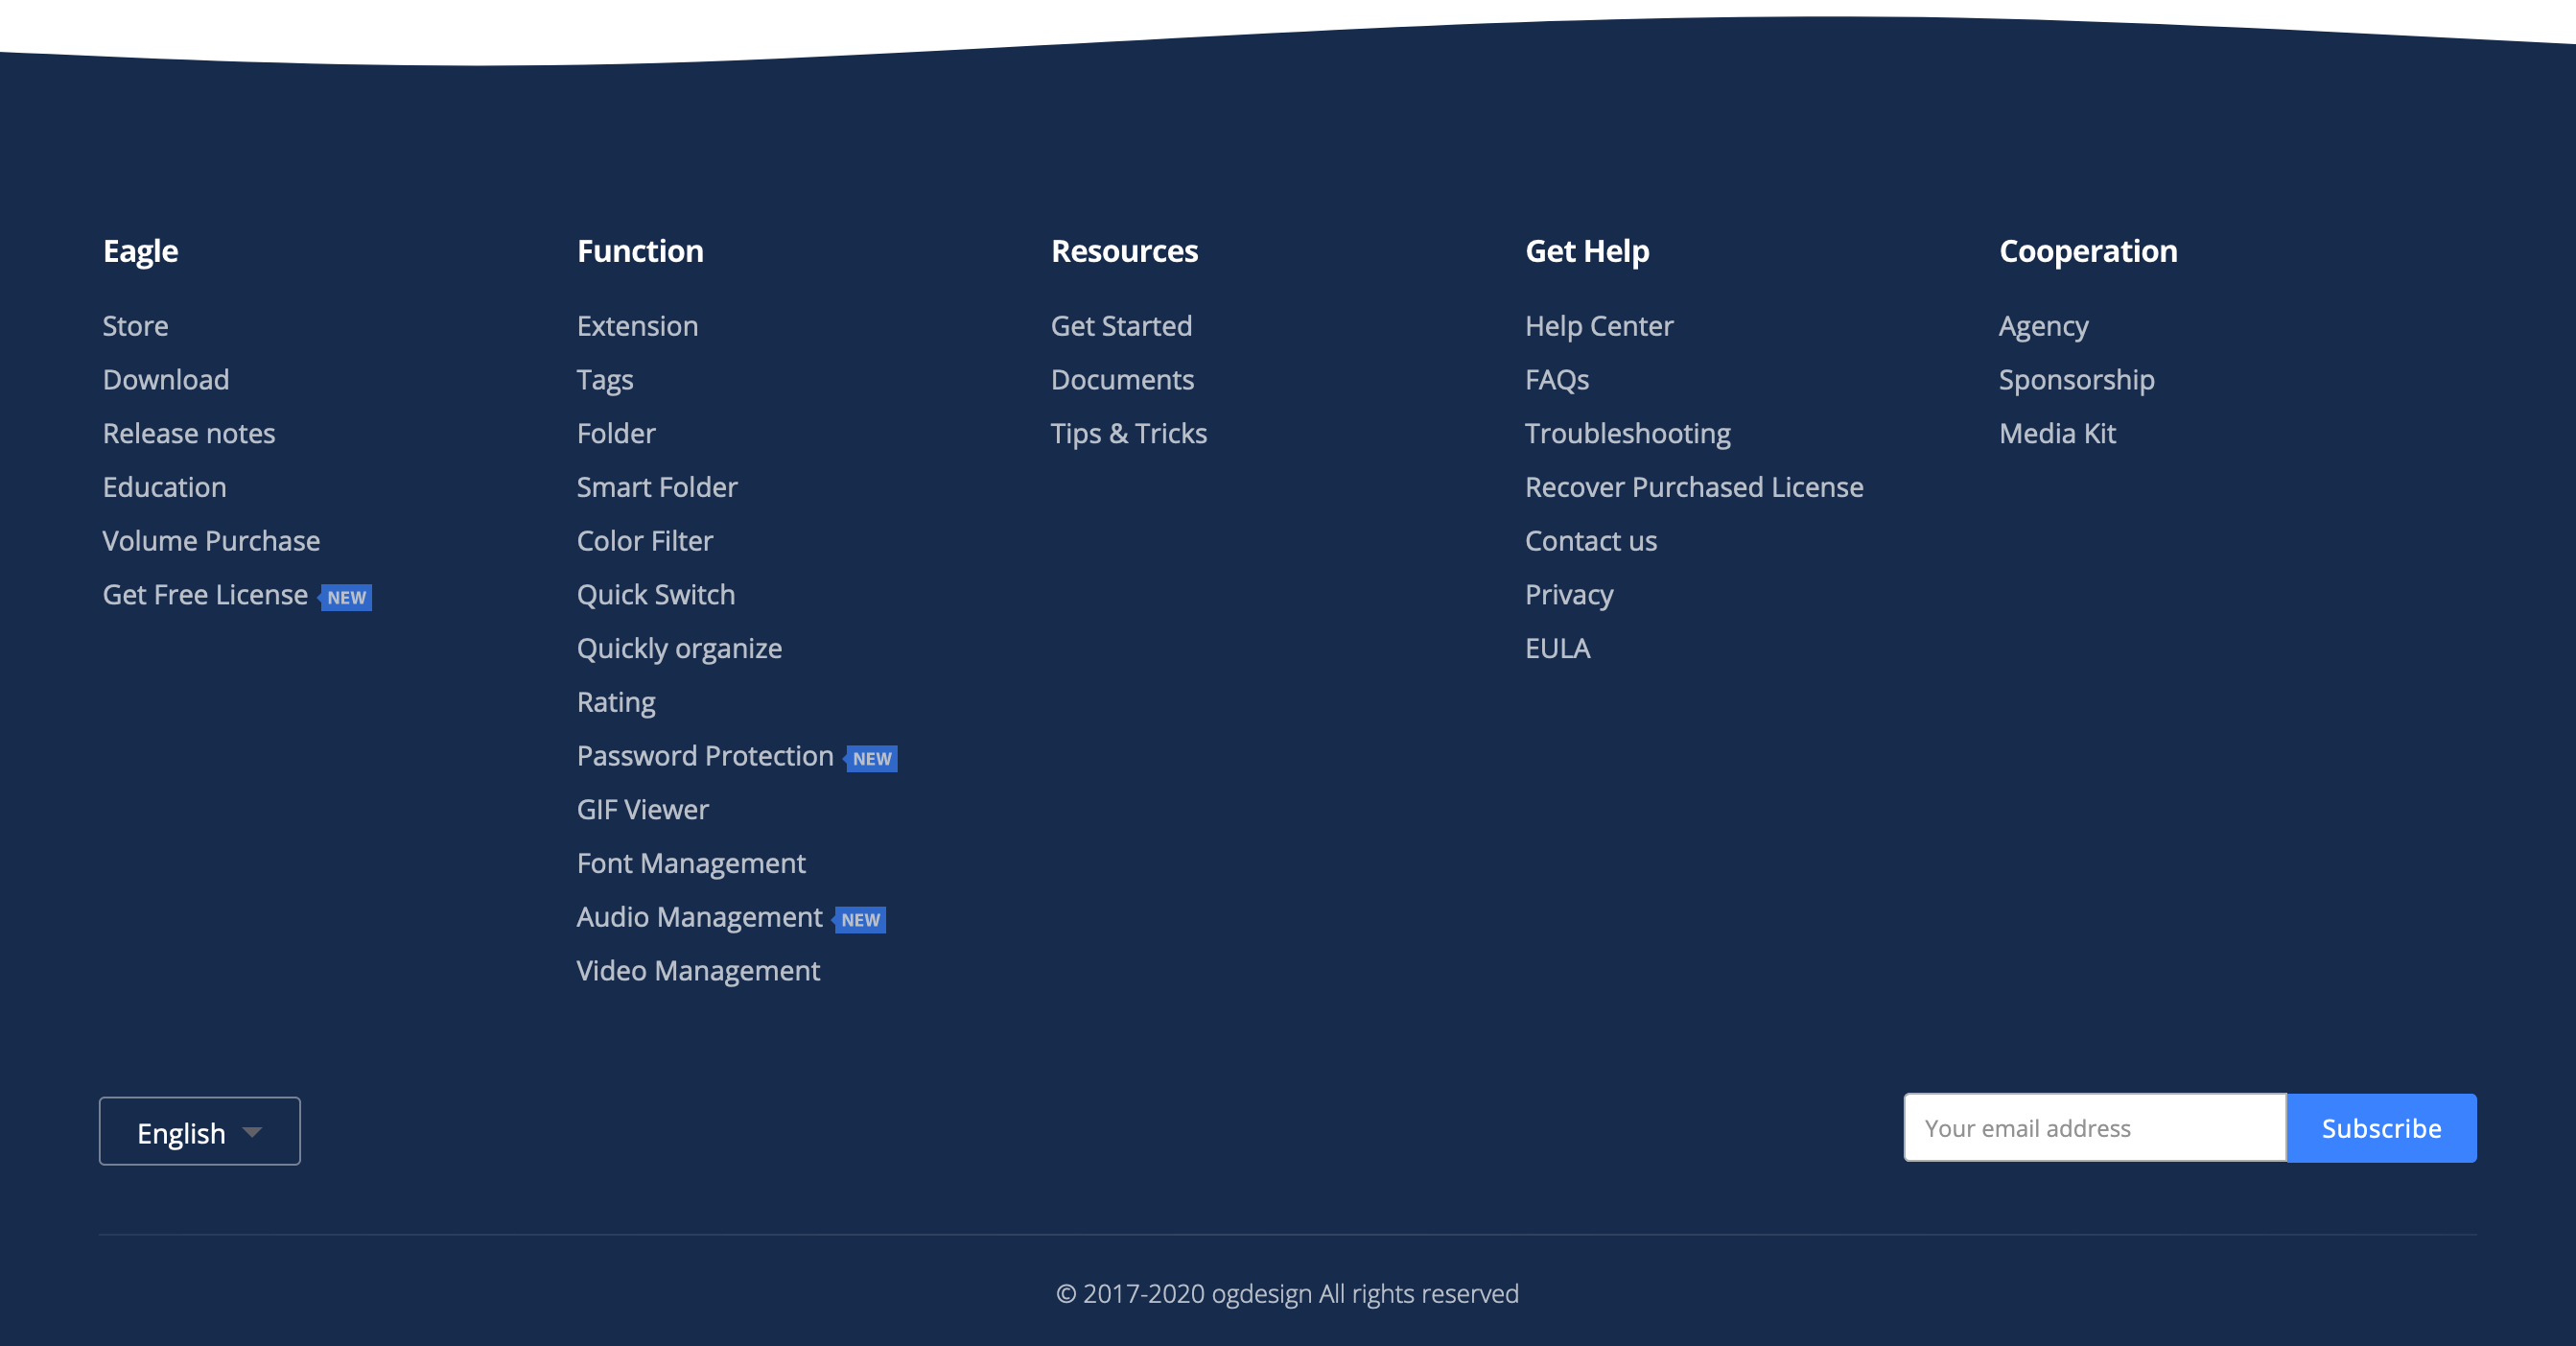
Task: Open Password Protection link
Action: click(705, 756)
